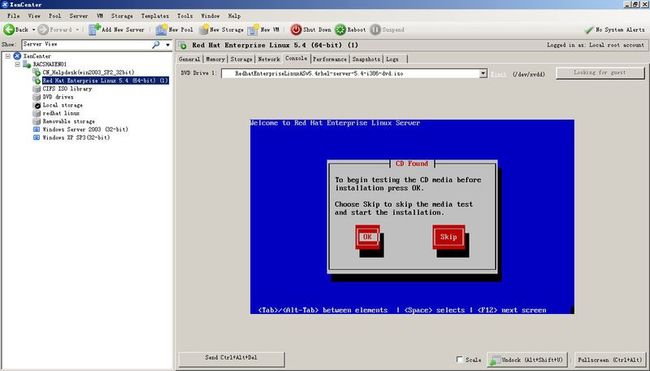Click OK in the CD Found dialog
Image resolution: width=650 pixels, height=371 pixels.
(x=367, y=237)
